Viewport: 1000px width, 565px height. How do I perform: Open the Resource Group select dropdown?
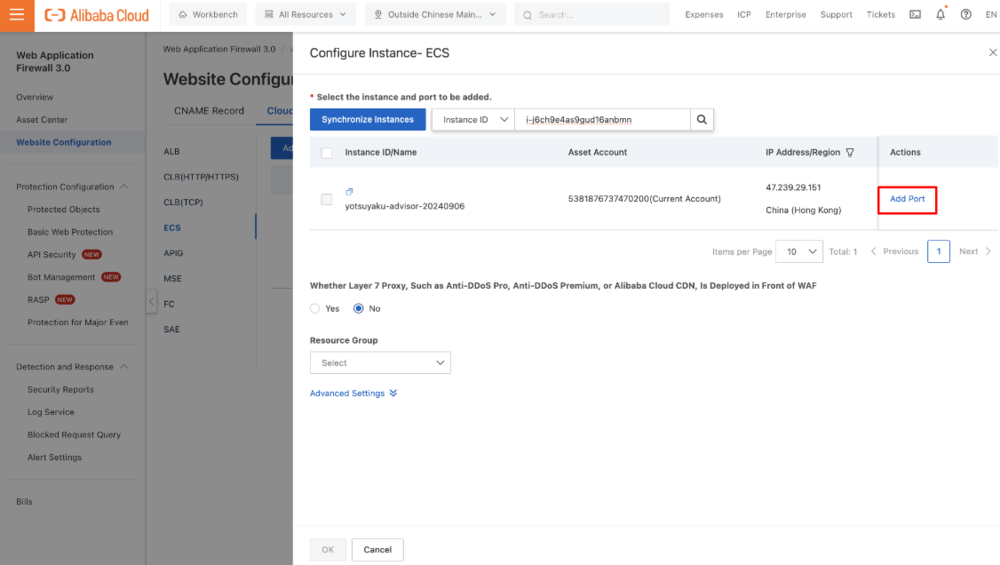380,363
